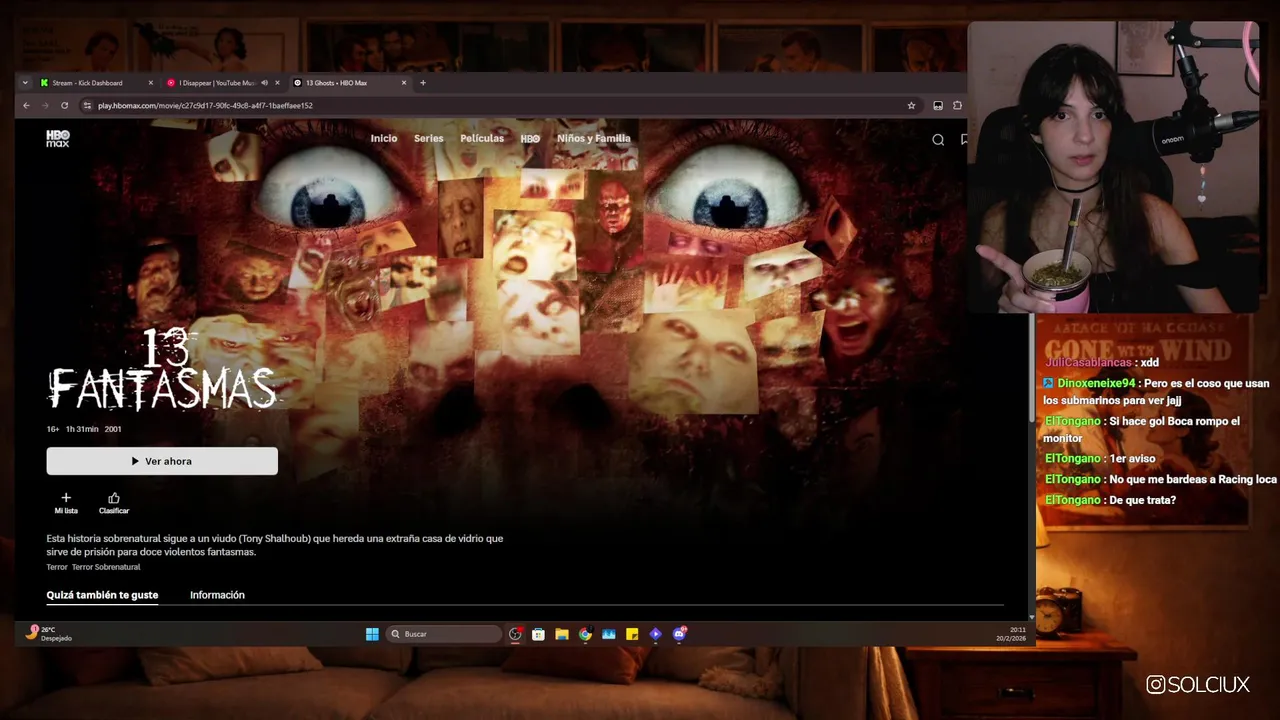This screenshot has height=720, width=1280.
Task: Click the install/cast icon beside bookmark star
Action: pyautogui.click(x=938, y=105)
